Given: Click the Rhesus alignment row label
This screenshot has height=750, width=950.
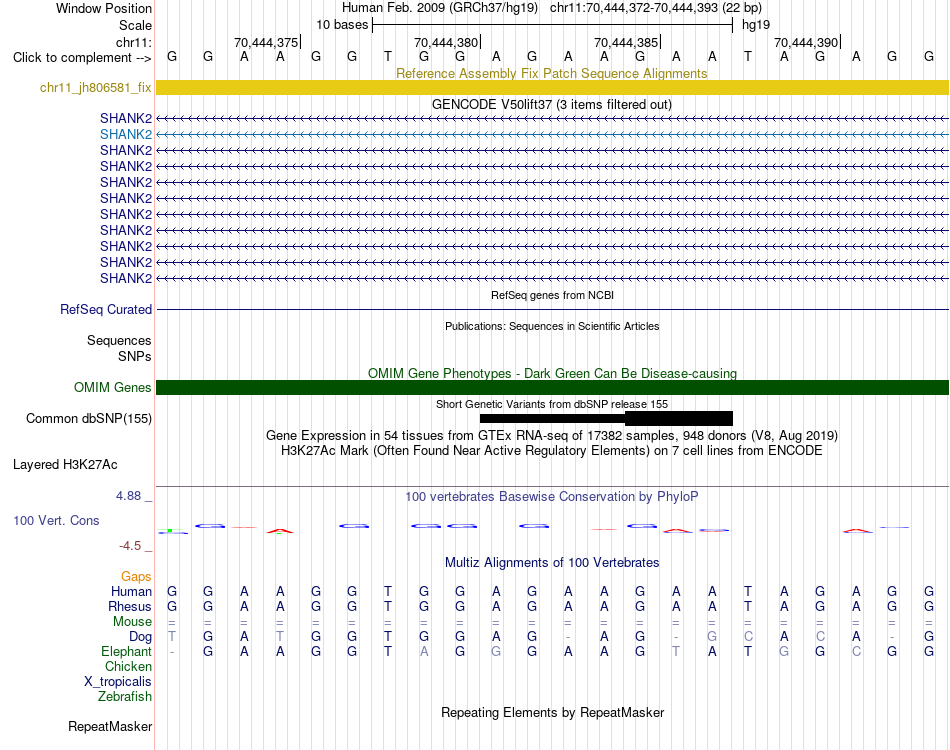Looking at the screenshot, I should pos(130,606).
